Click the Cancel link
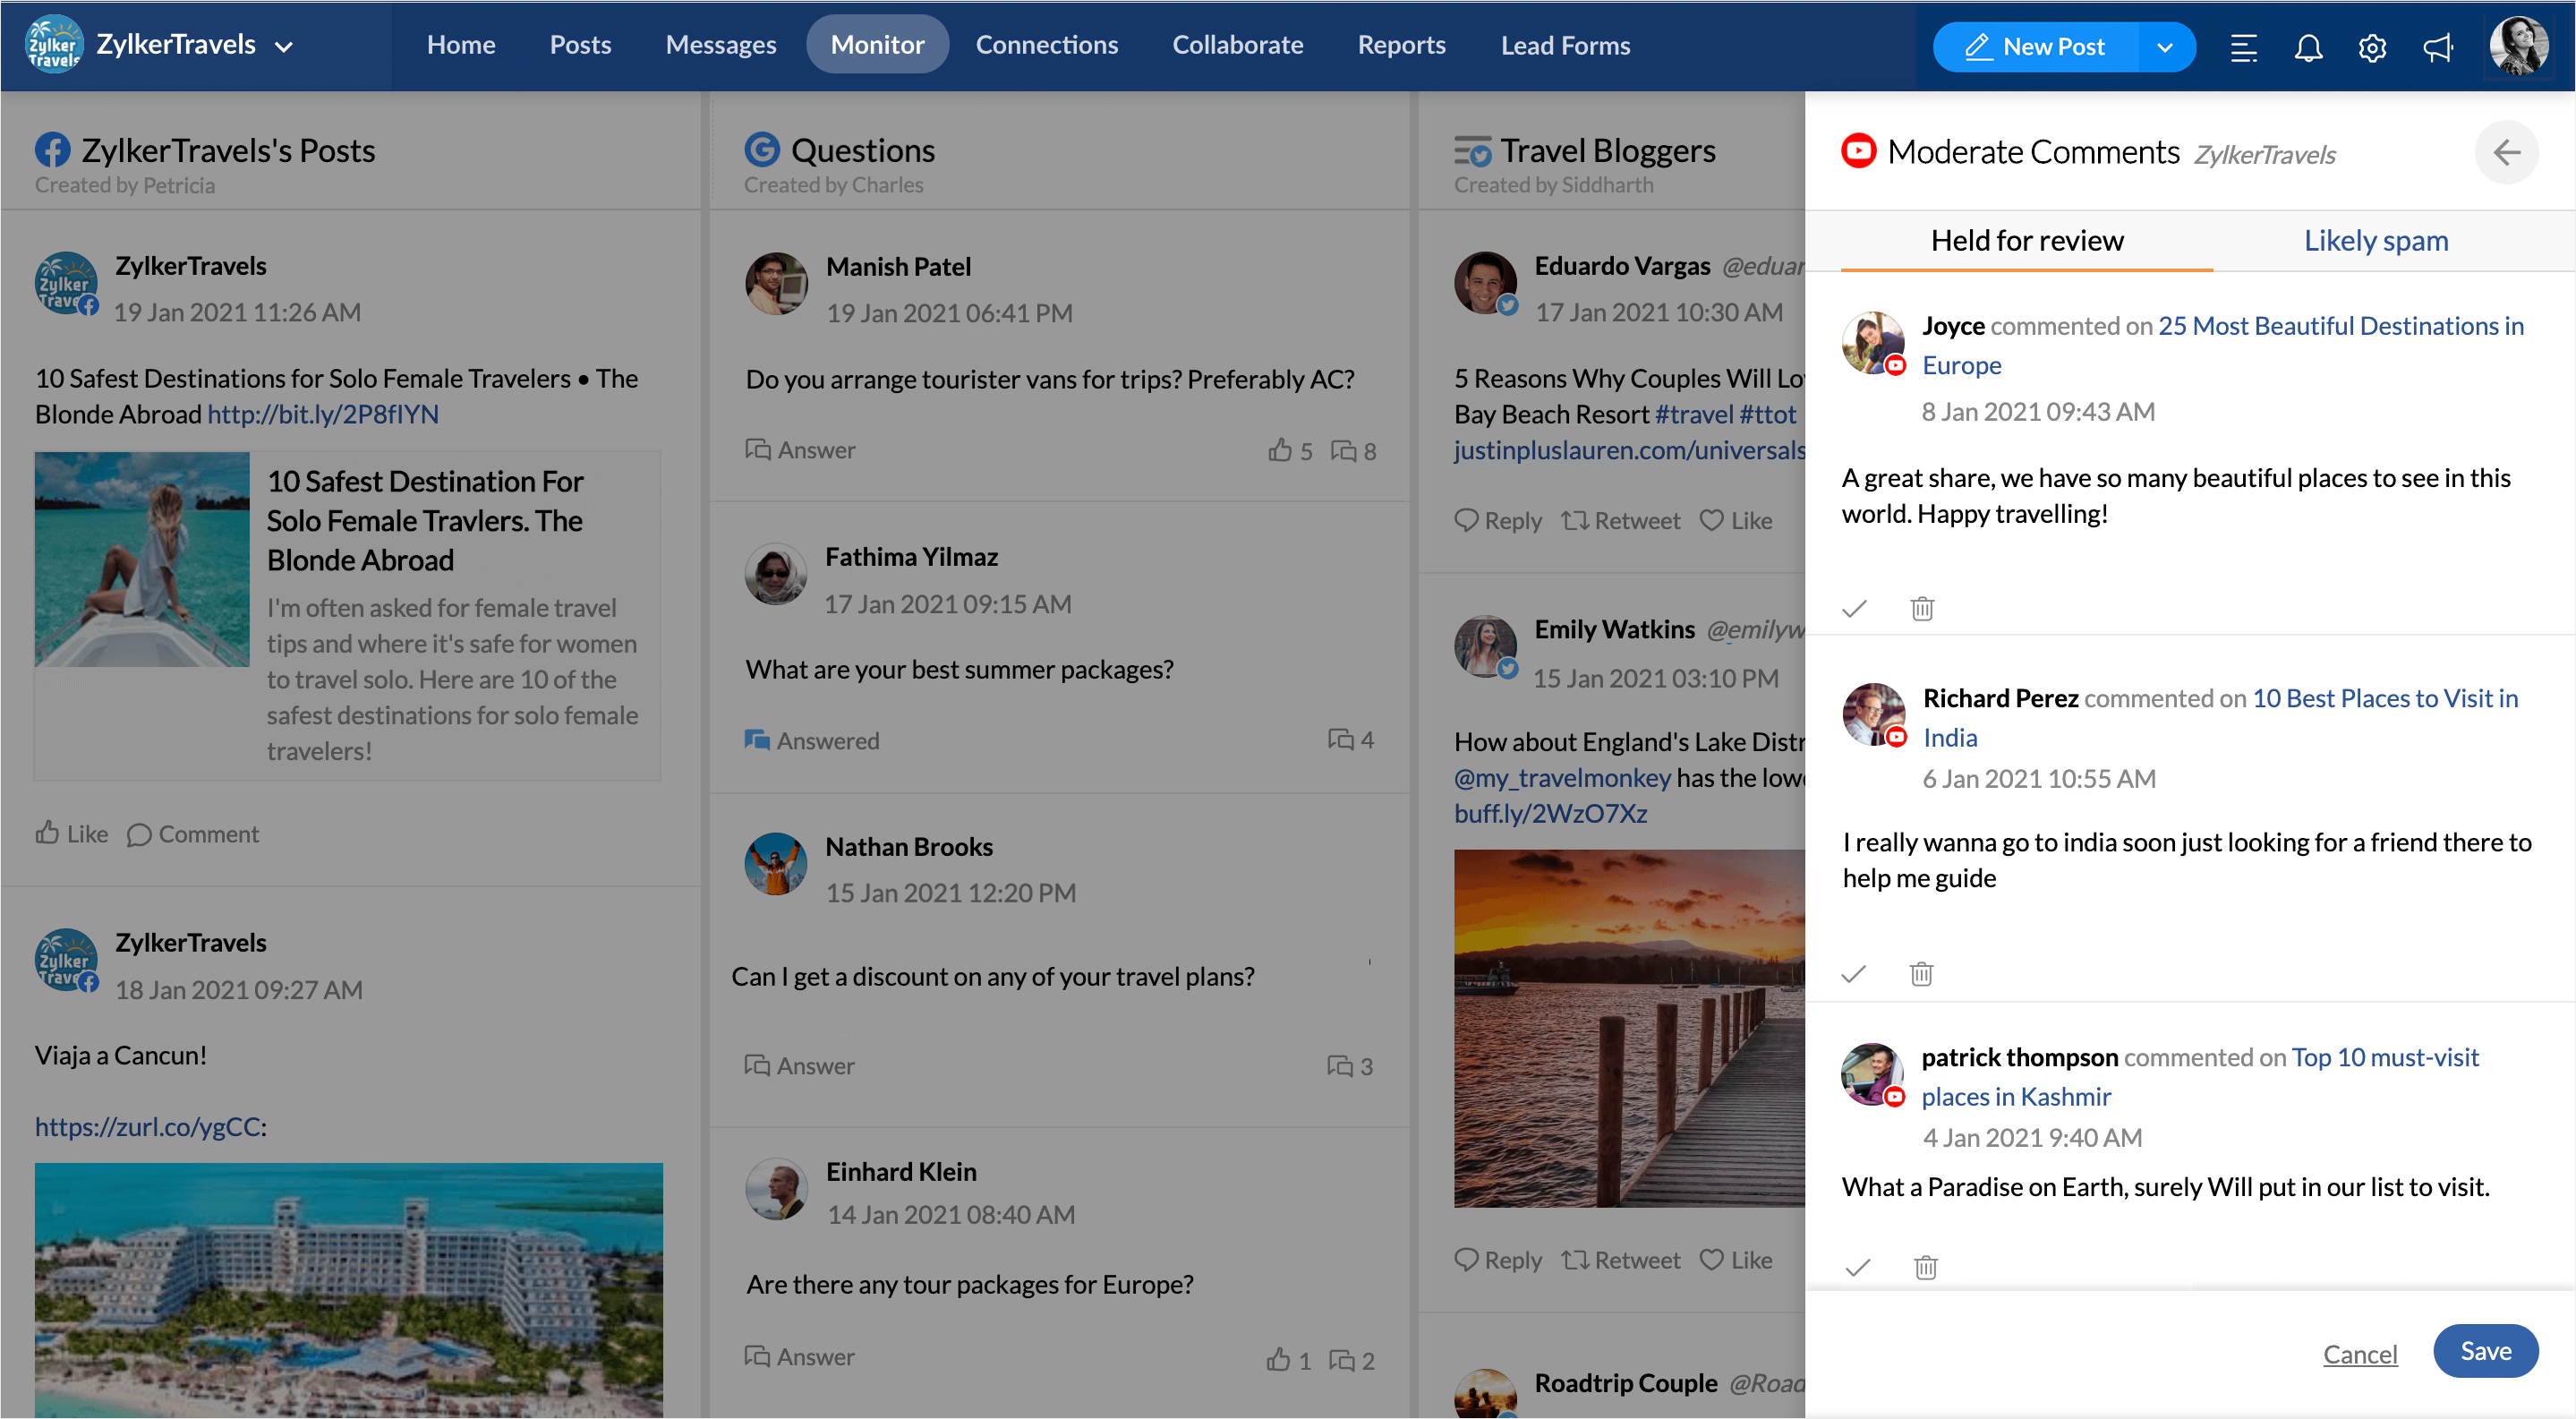 (x=2360, y=1354)
